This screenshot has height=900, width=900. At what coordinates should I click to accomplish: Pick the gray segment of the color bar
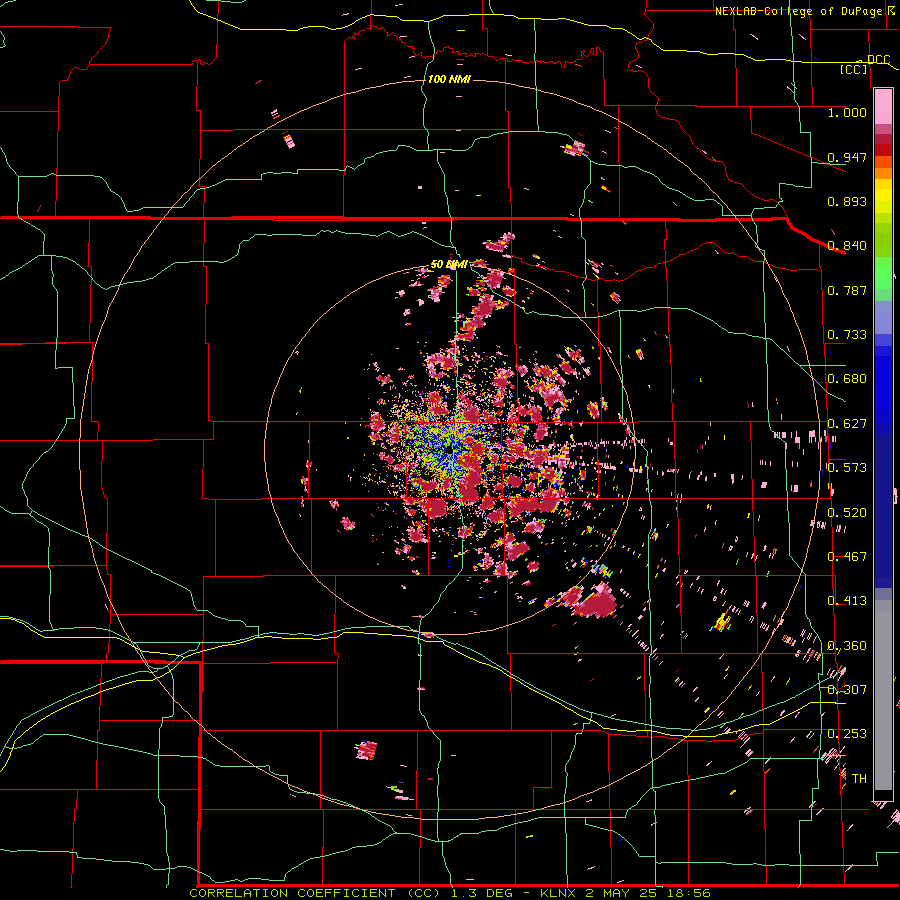tap(883, 695)
